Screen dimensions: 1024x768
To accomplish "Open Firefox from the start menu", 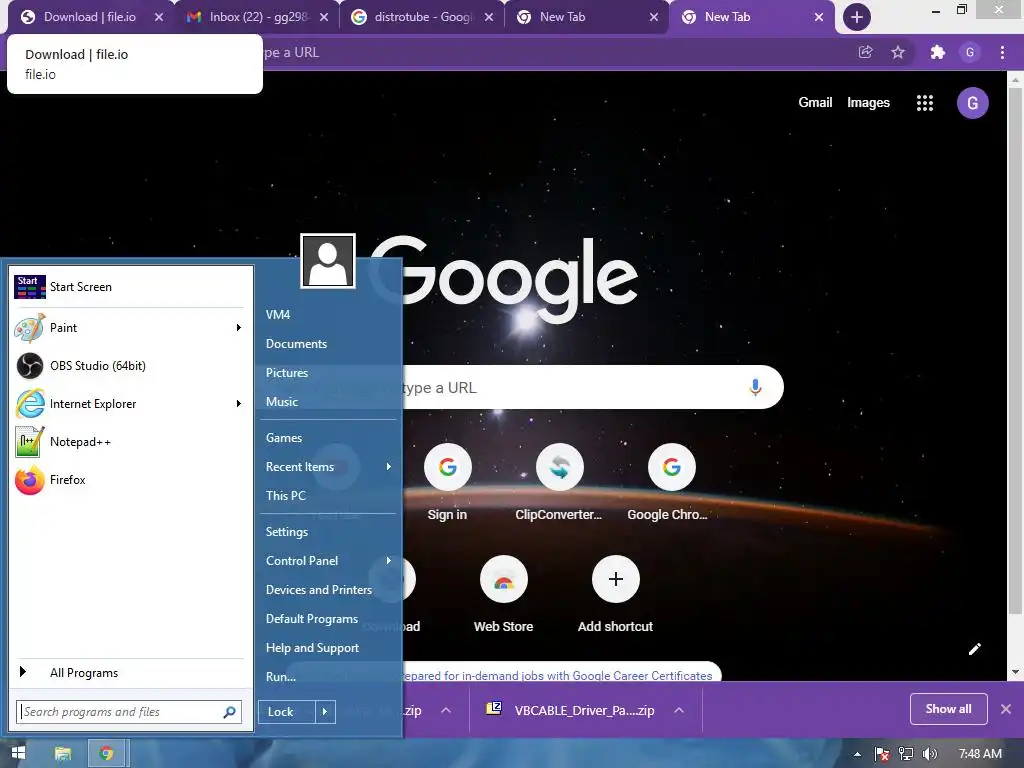I will coord(128,479).
